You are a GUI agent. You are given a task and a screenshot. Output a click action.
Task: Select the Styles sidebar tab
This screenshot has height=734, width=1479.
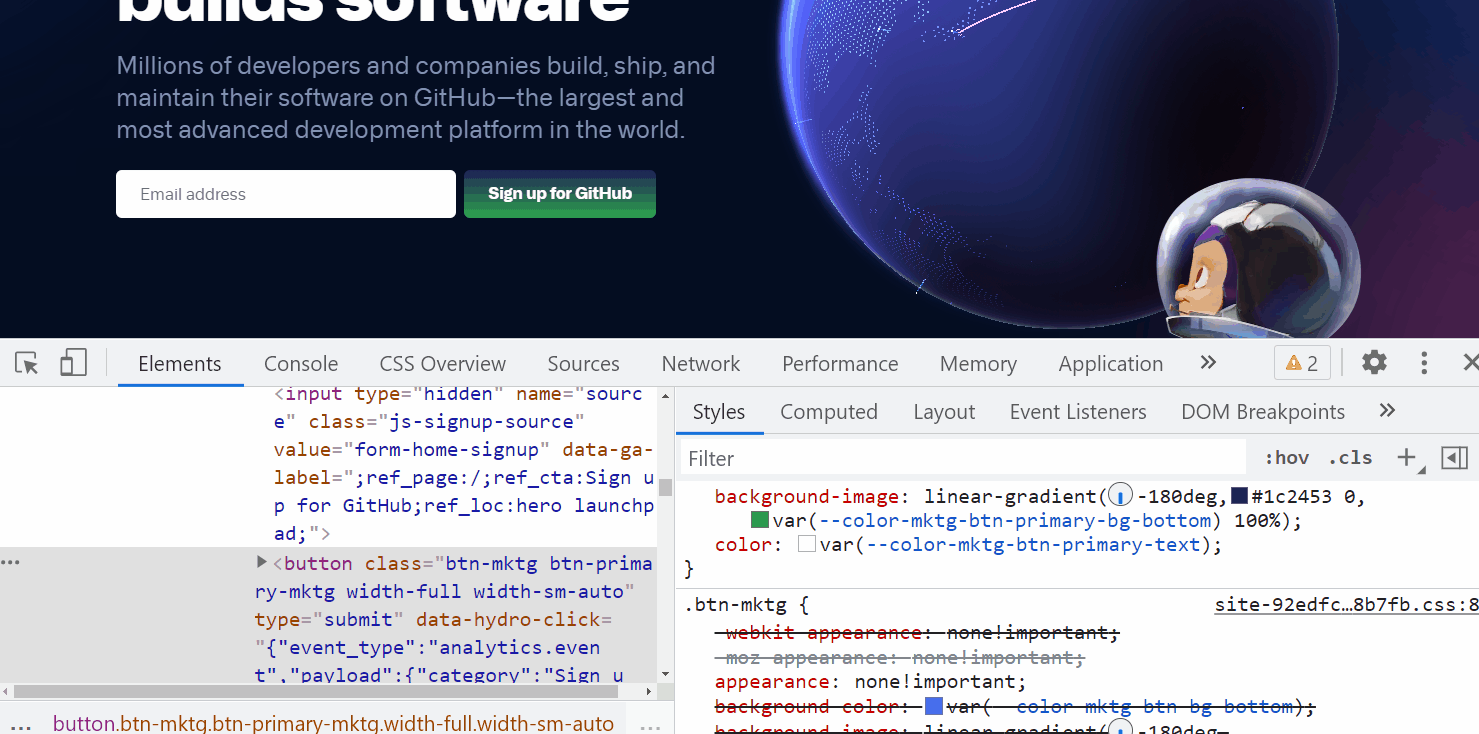(719, 412)
